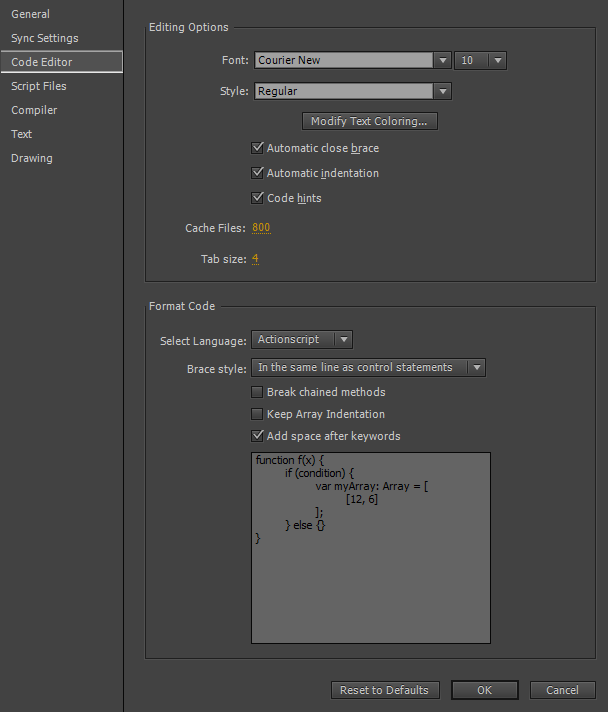Go to Script Files preferences
The image size is (608, 712).
tap(39, 86)
